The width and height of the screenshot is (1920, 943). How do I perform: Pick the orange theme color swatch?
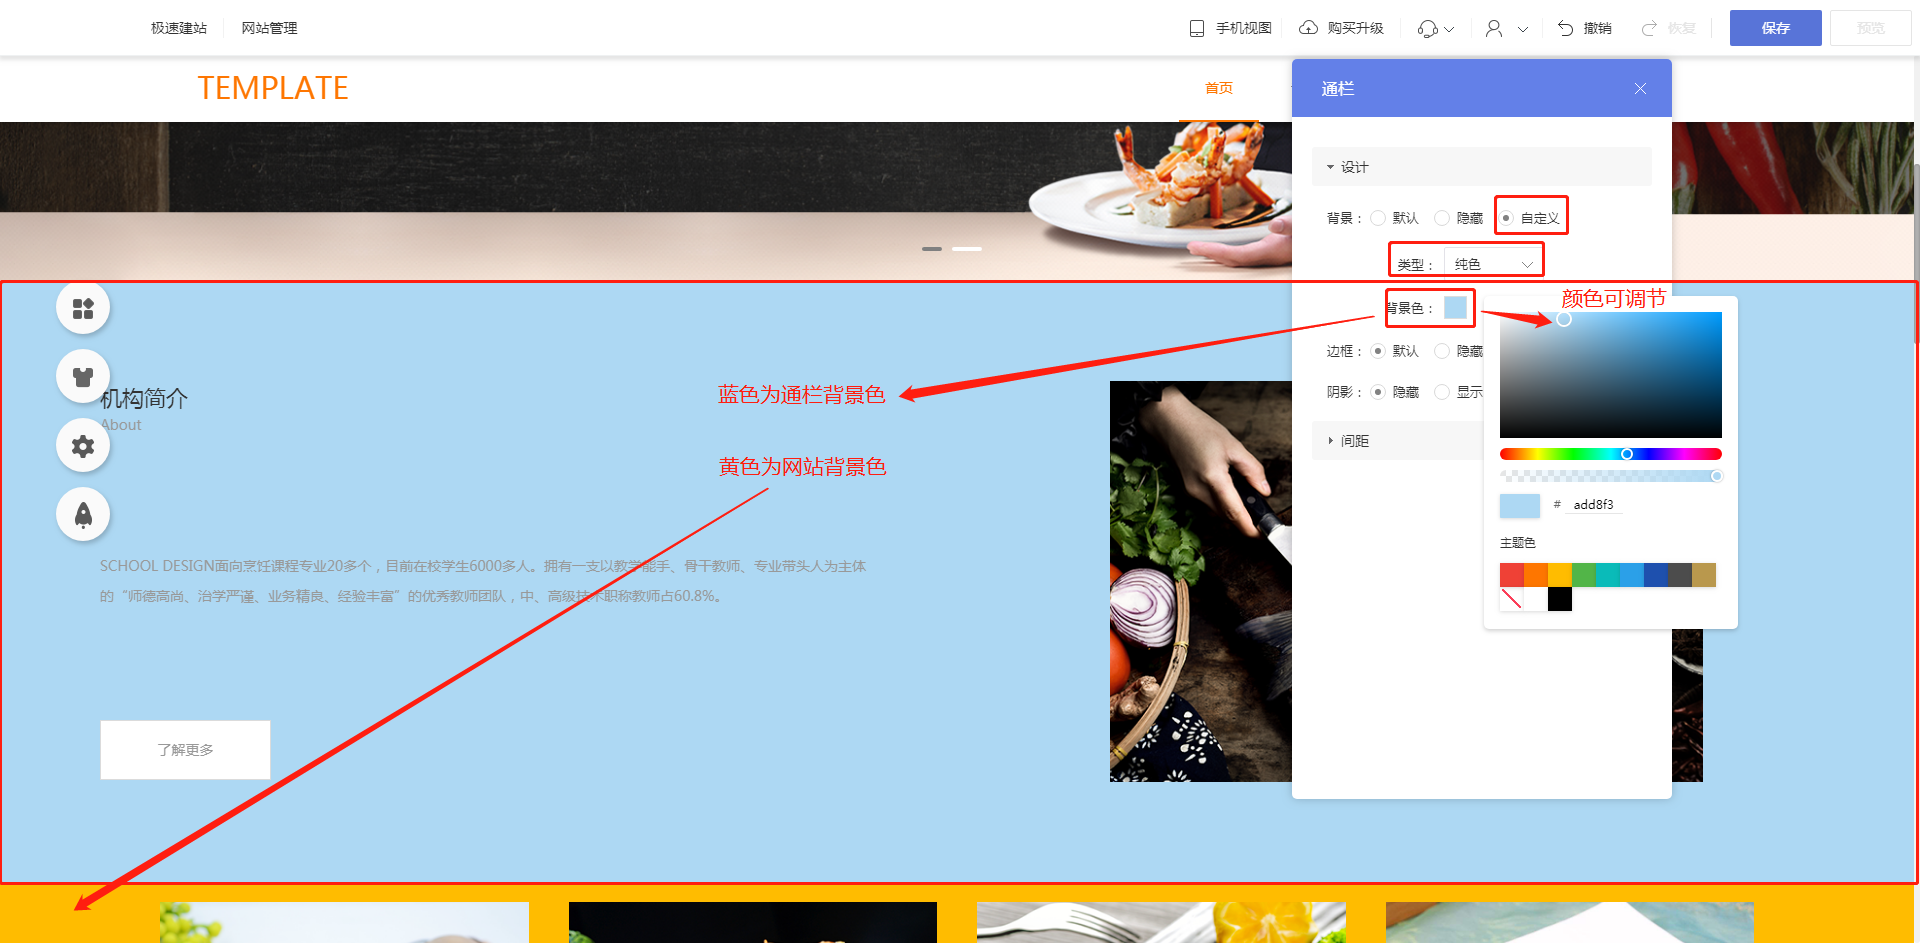pos(1536,575)
